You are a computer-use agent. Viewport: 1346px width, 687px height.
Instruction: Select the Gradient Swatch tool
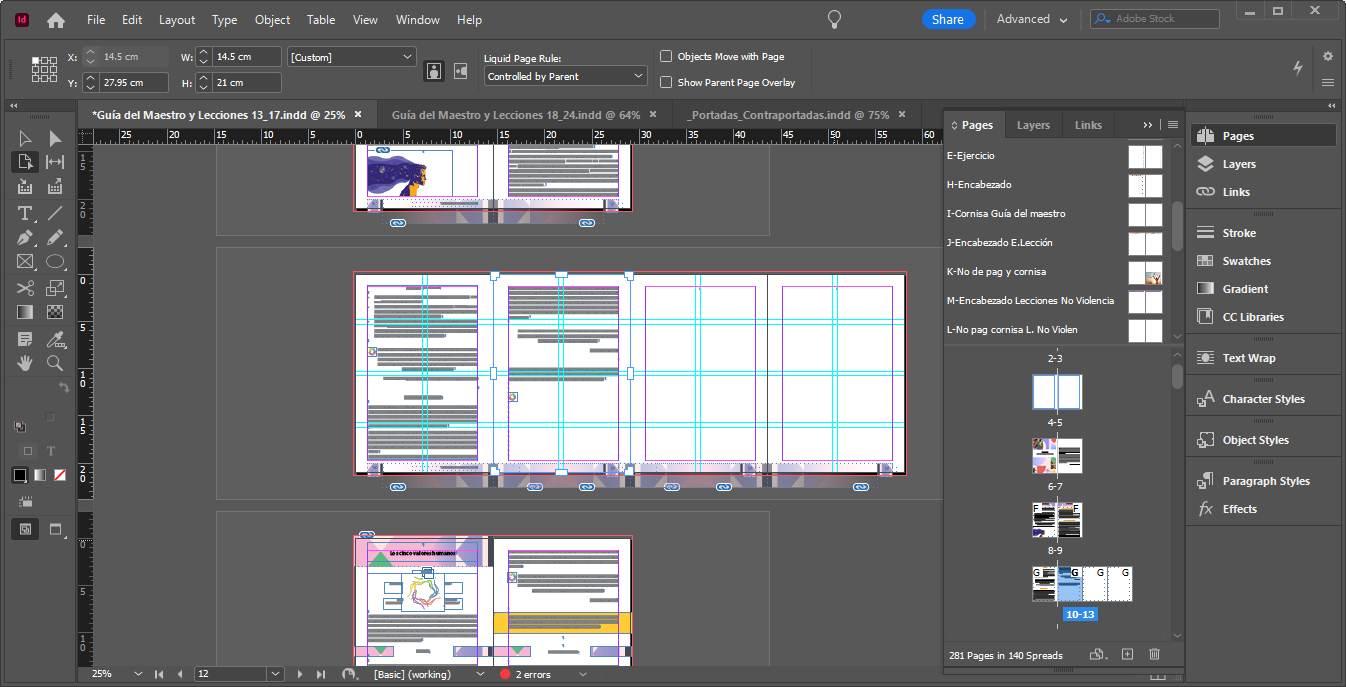click(24, 311)
